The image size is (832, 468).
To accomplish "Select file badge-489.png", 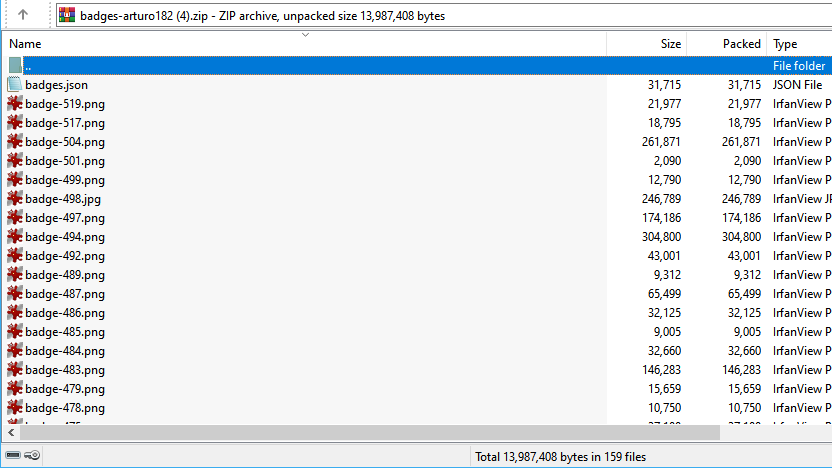I will (65, 275).
